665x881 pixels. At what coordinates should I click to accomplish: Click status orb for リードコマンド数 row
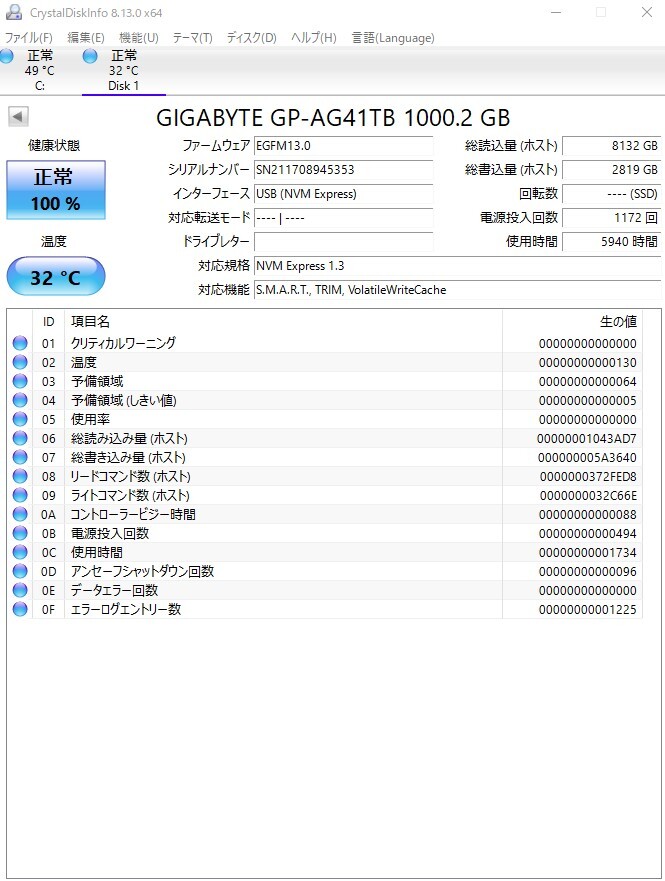[20, 476]
